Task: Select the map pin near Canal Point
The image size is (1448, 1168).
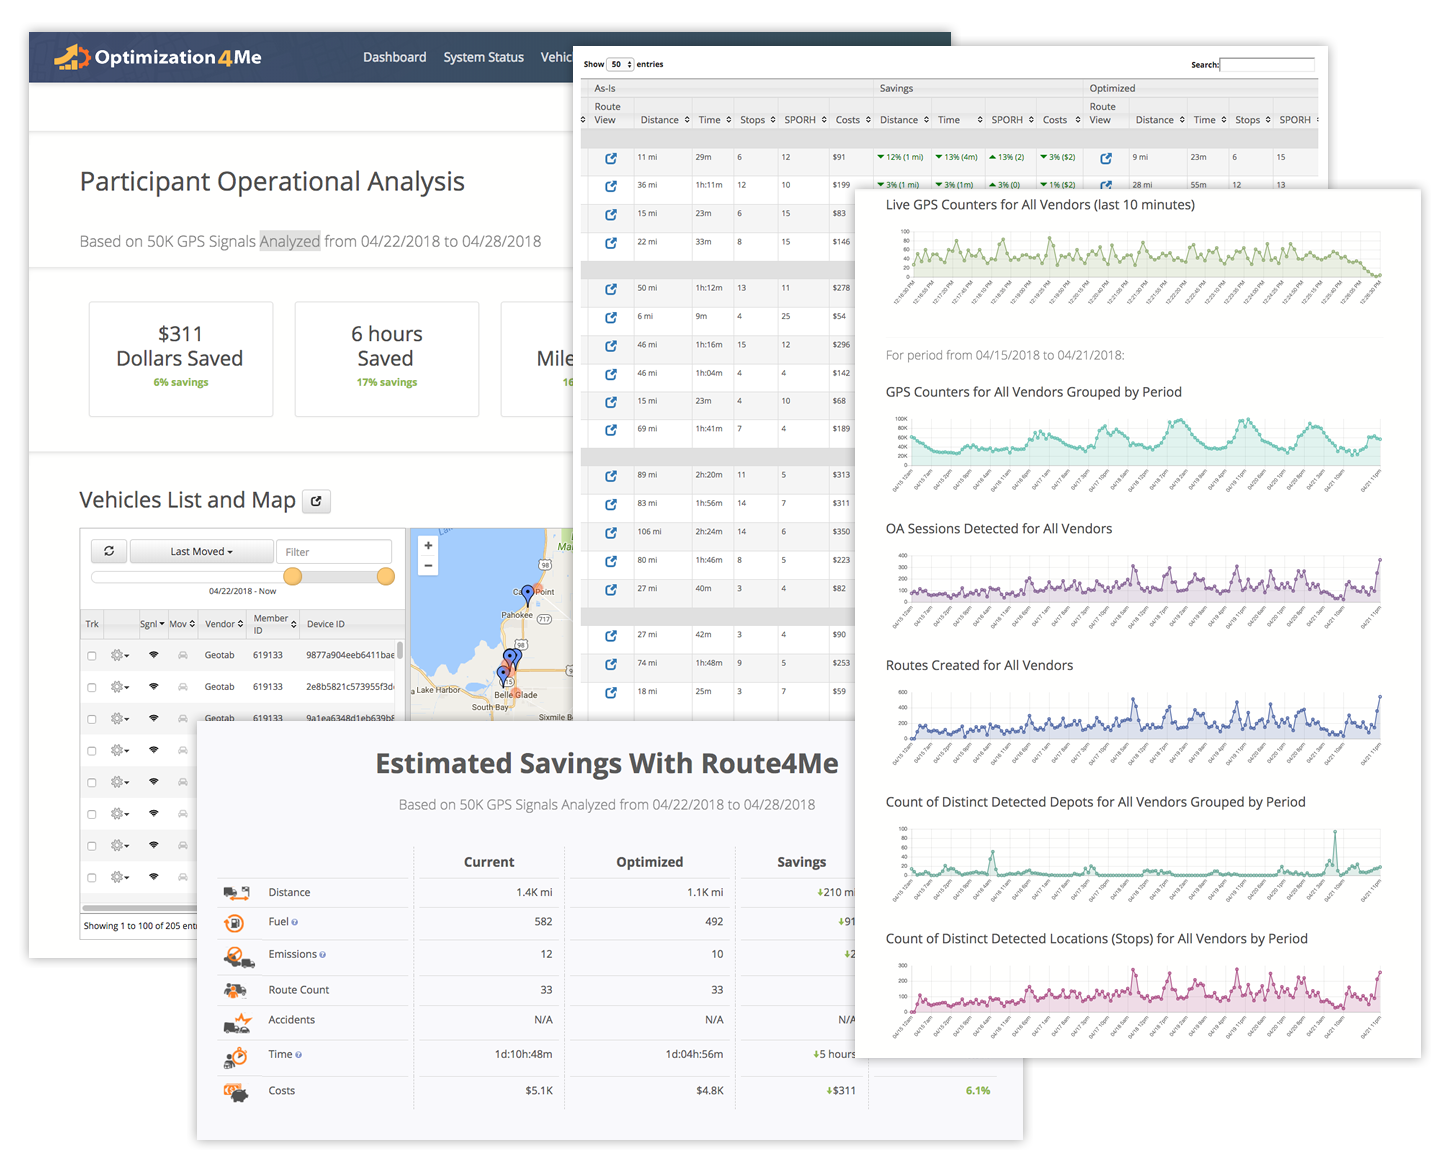Action: click(528, 595)
